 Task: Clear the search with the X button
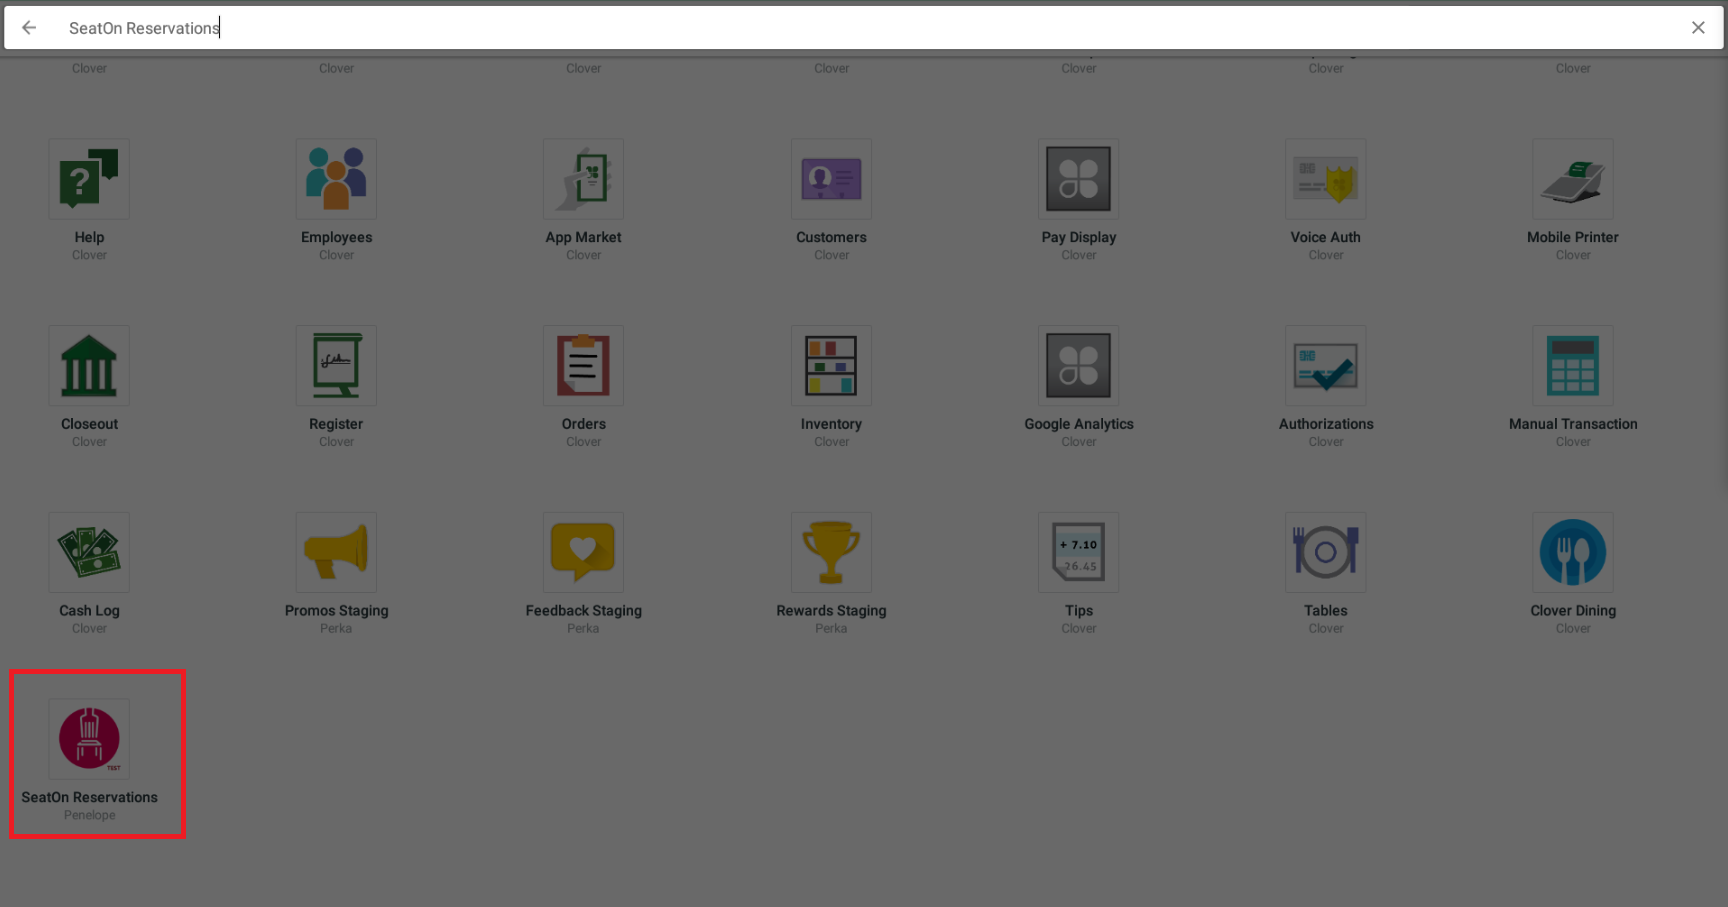[1698, 28]
